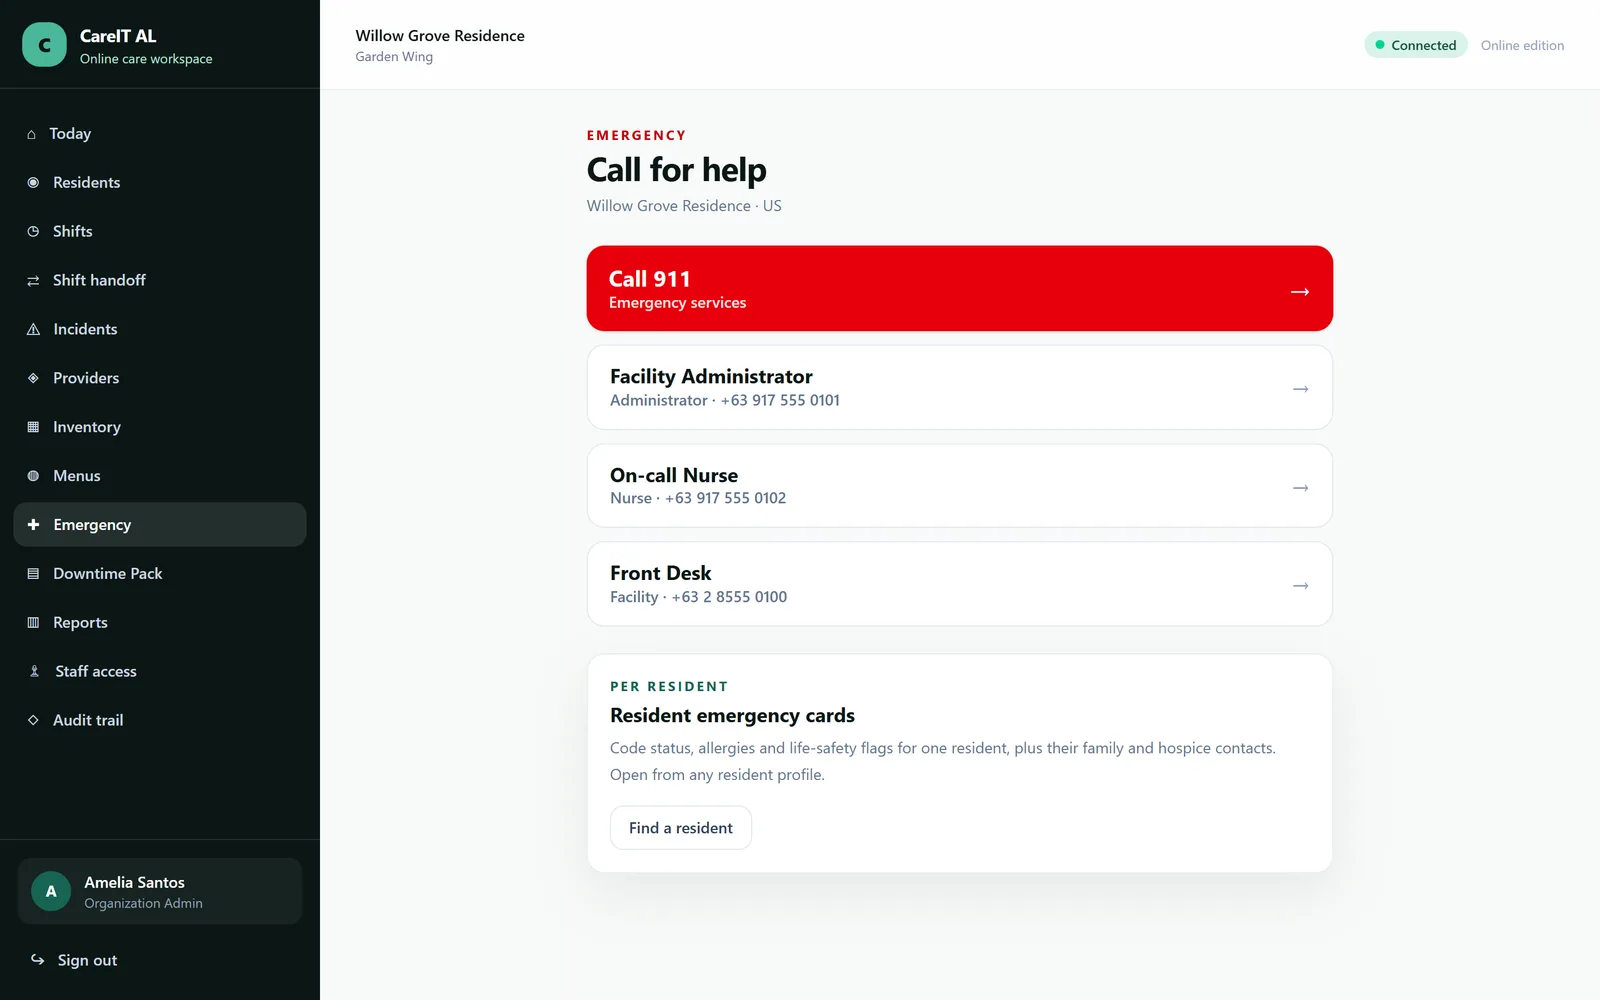Click the Today home icon in sidebar
This screenshot has height=1000, width=1600.
[31, 134]
